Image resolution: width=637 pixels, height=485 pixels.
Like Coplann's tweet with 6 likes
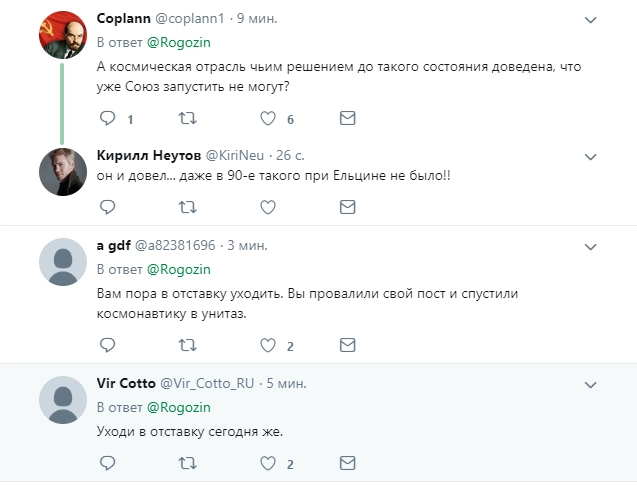click(267, 118)
